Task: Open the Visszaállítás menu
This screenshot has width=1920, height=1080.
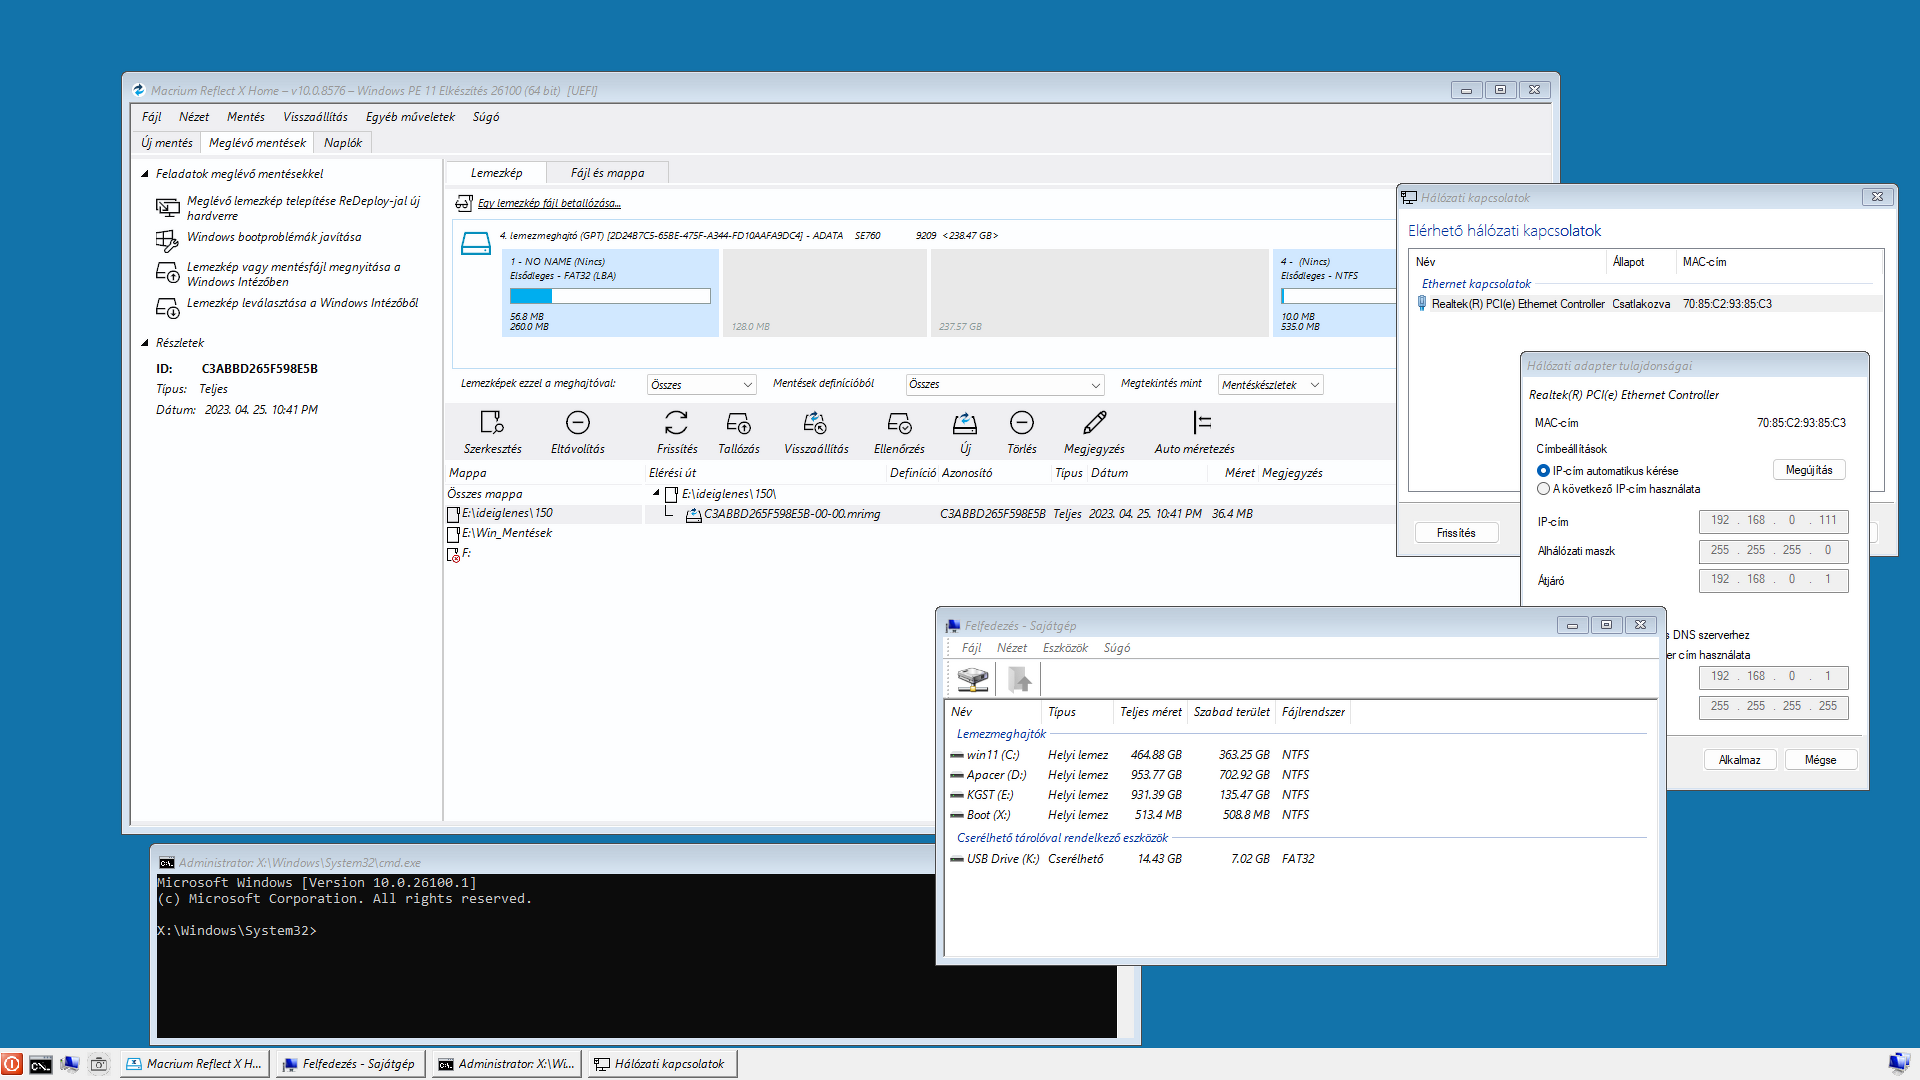Action: tap(315, 117)
